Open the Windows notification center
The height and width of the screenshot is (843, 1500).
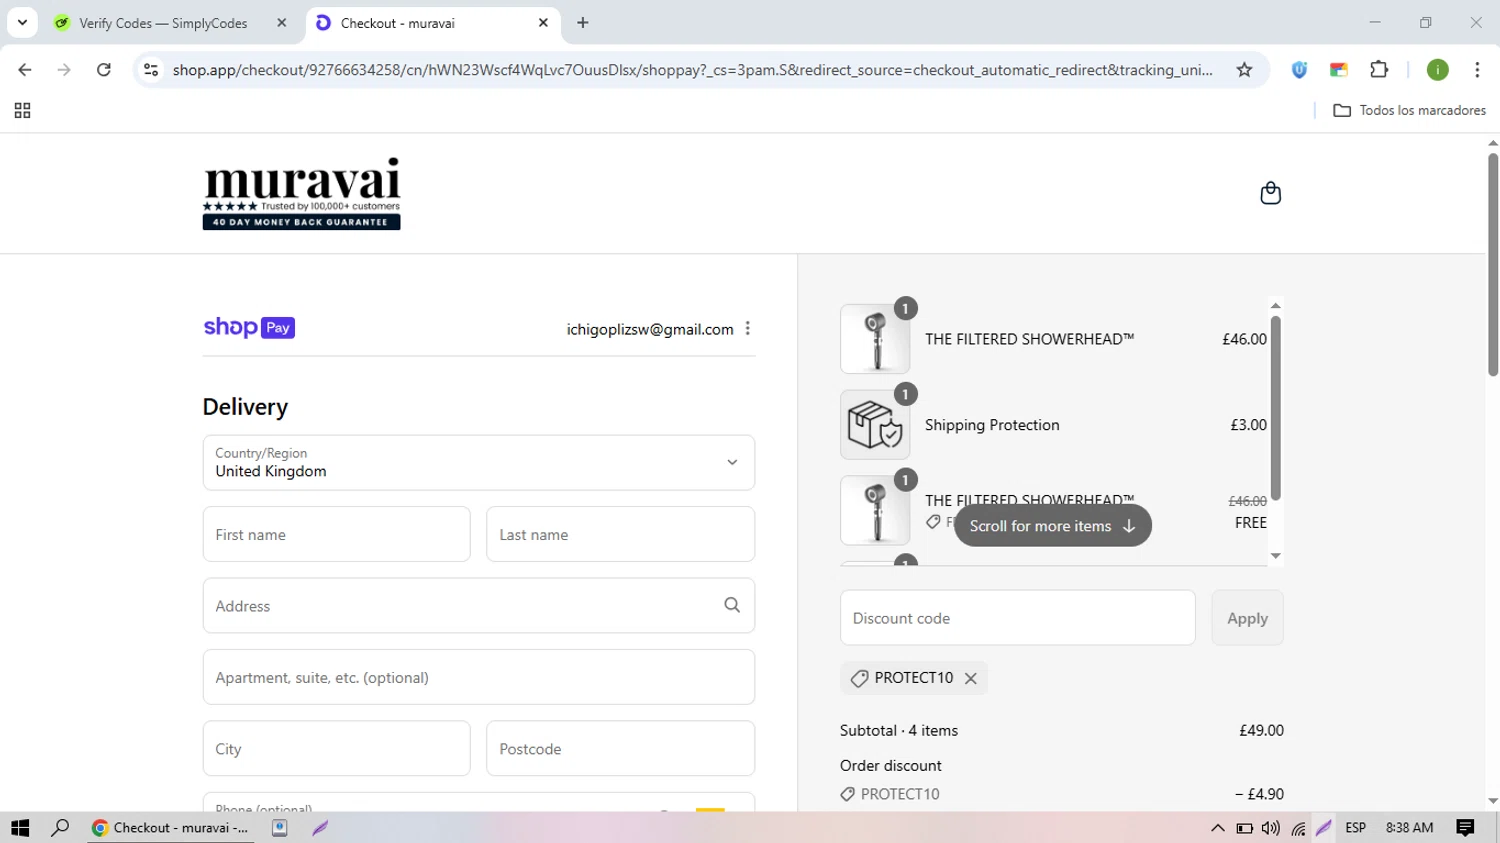click(1466, 828)
